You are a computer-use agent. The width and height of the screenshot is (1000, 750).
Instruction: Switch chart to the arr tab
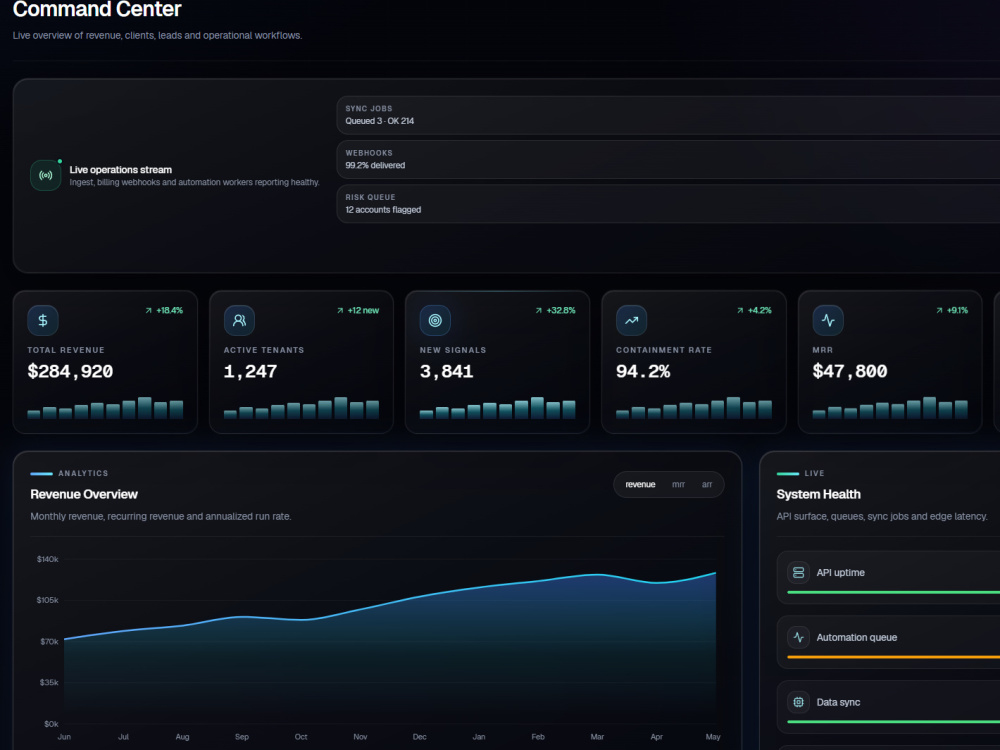(x=707, y=485)
